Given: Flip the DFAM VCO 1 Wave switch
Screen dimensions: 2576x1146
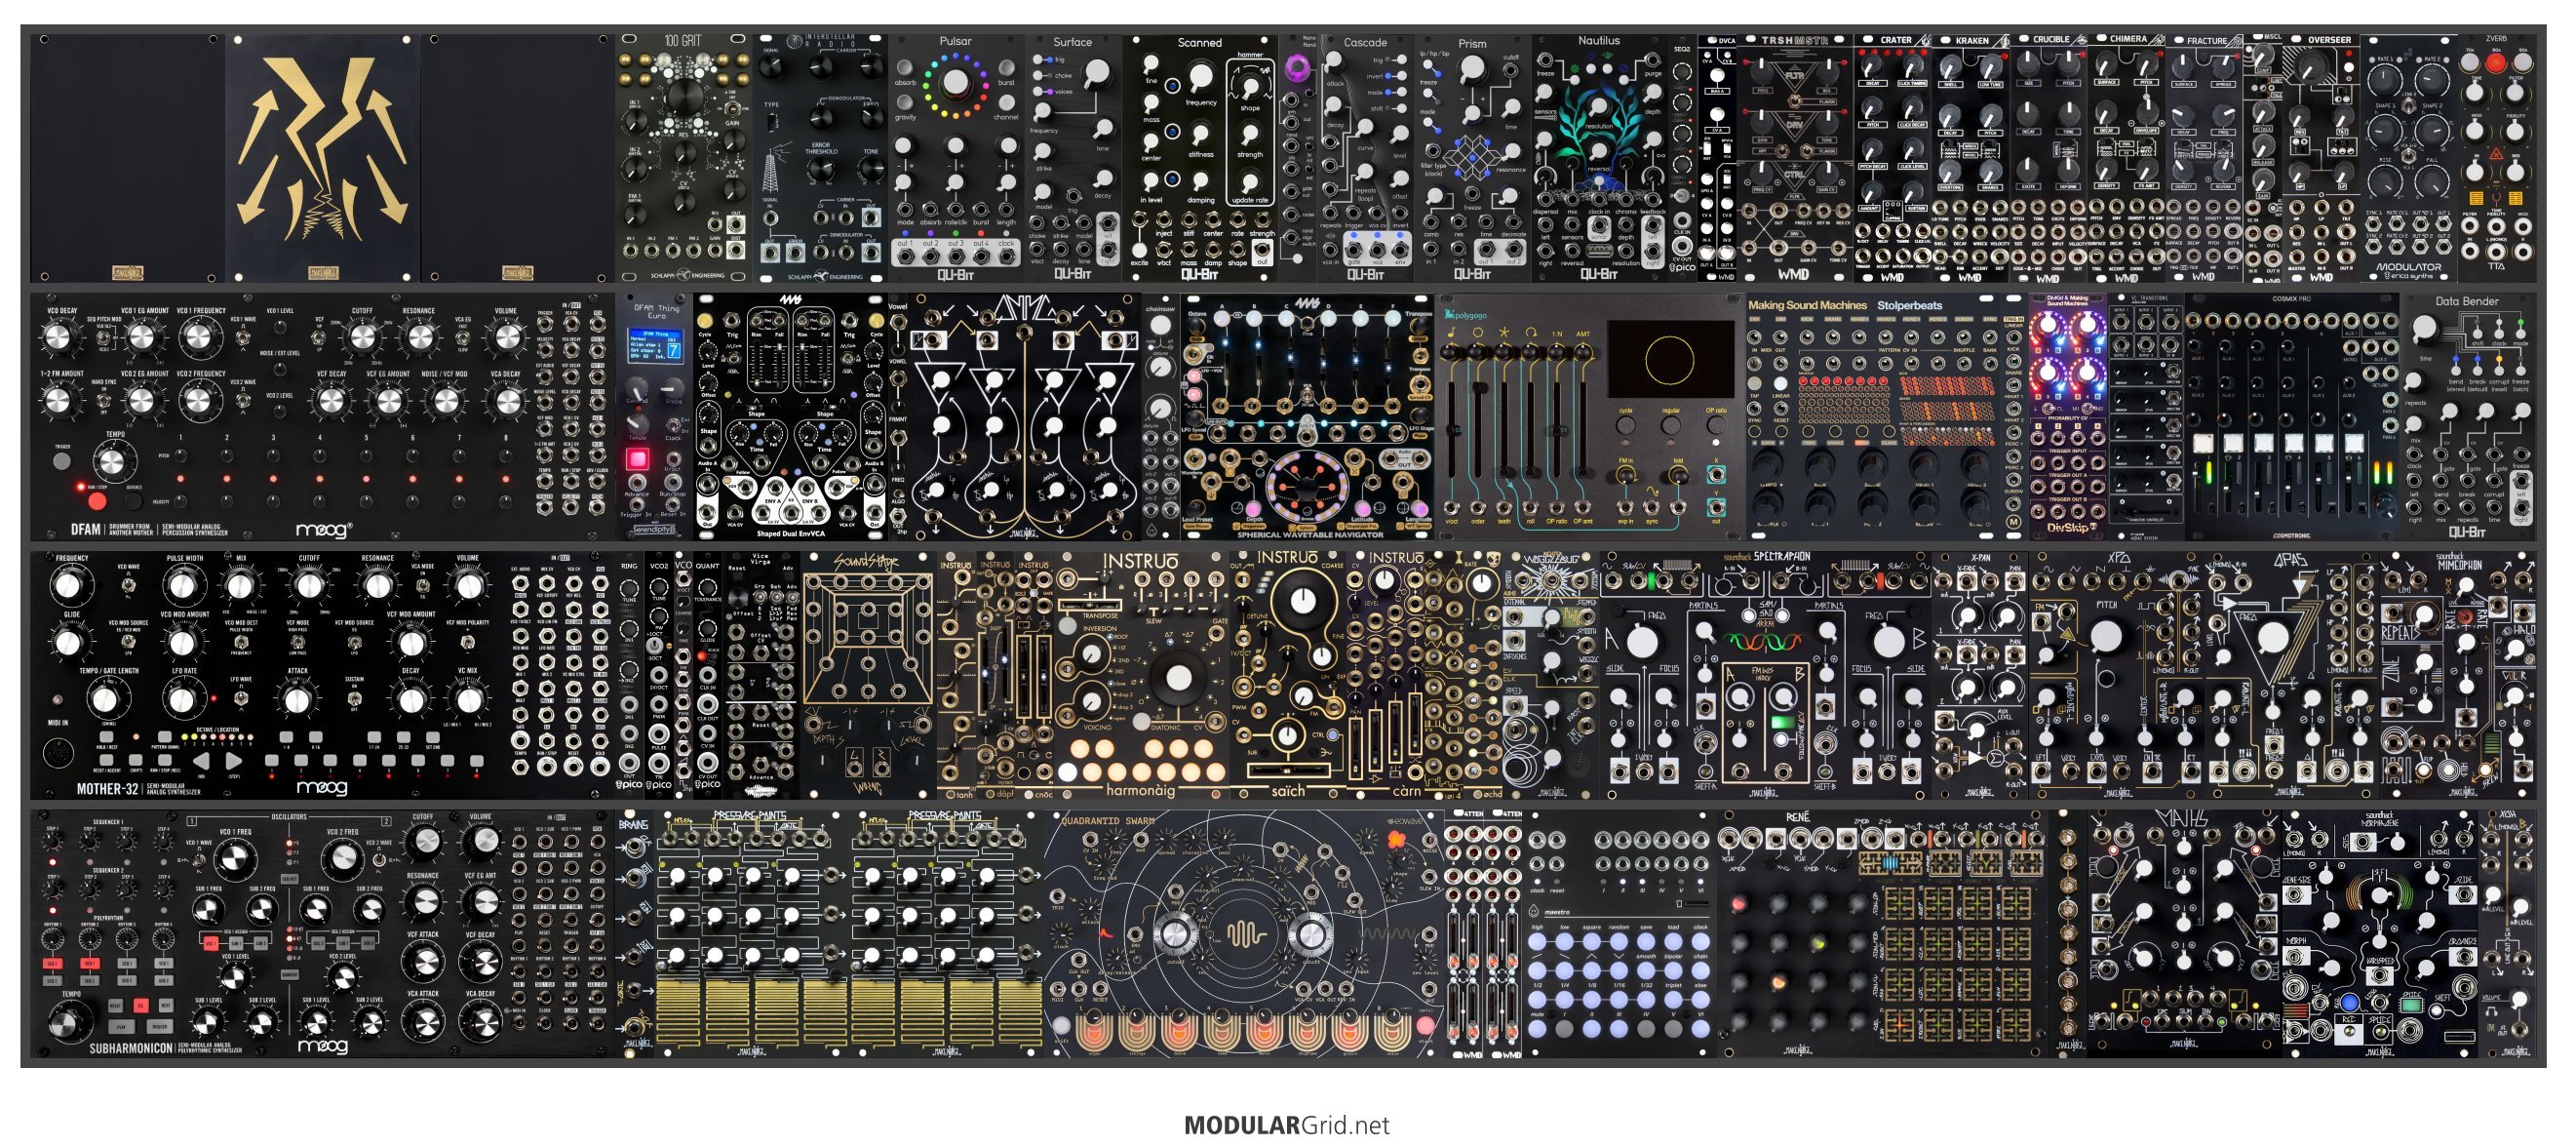Looking at the screenshot, I should (x=244, y=338).
